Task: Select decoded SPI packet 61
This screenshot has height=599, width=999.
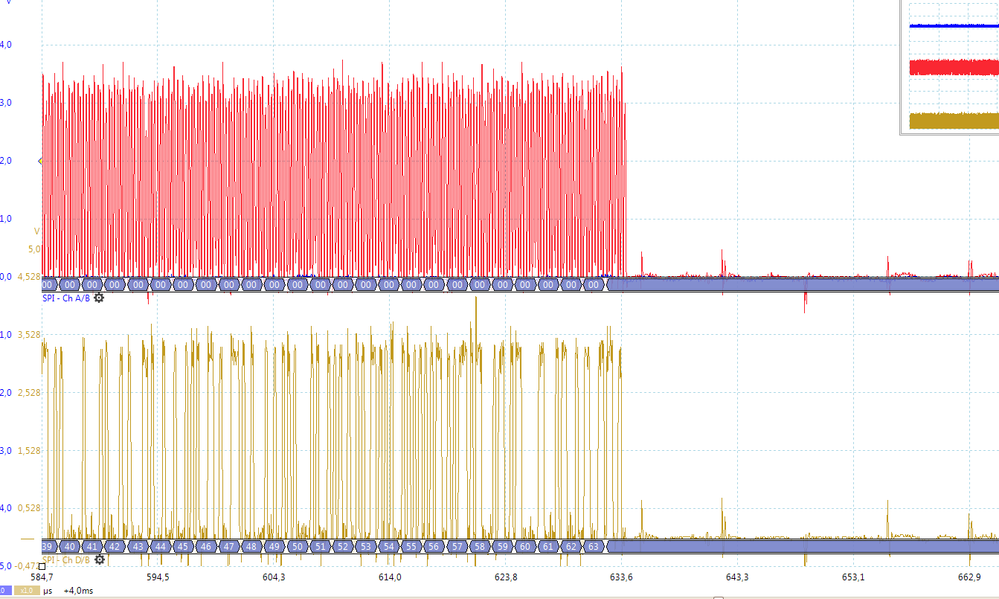Action: [548, 546]
